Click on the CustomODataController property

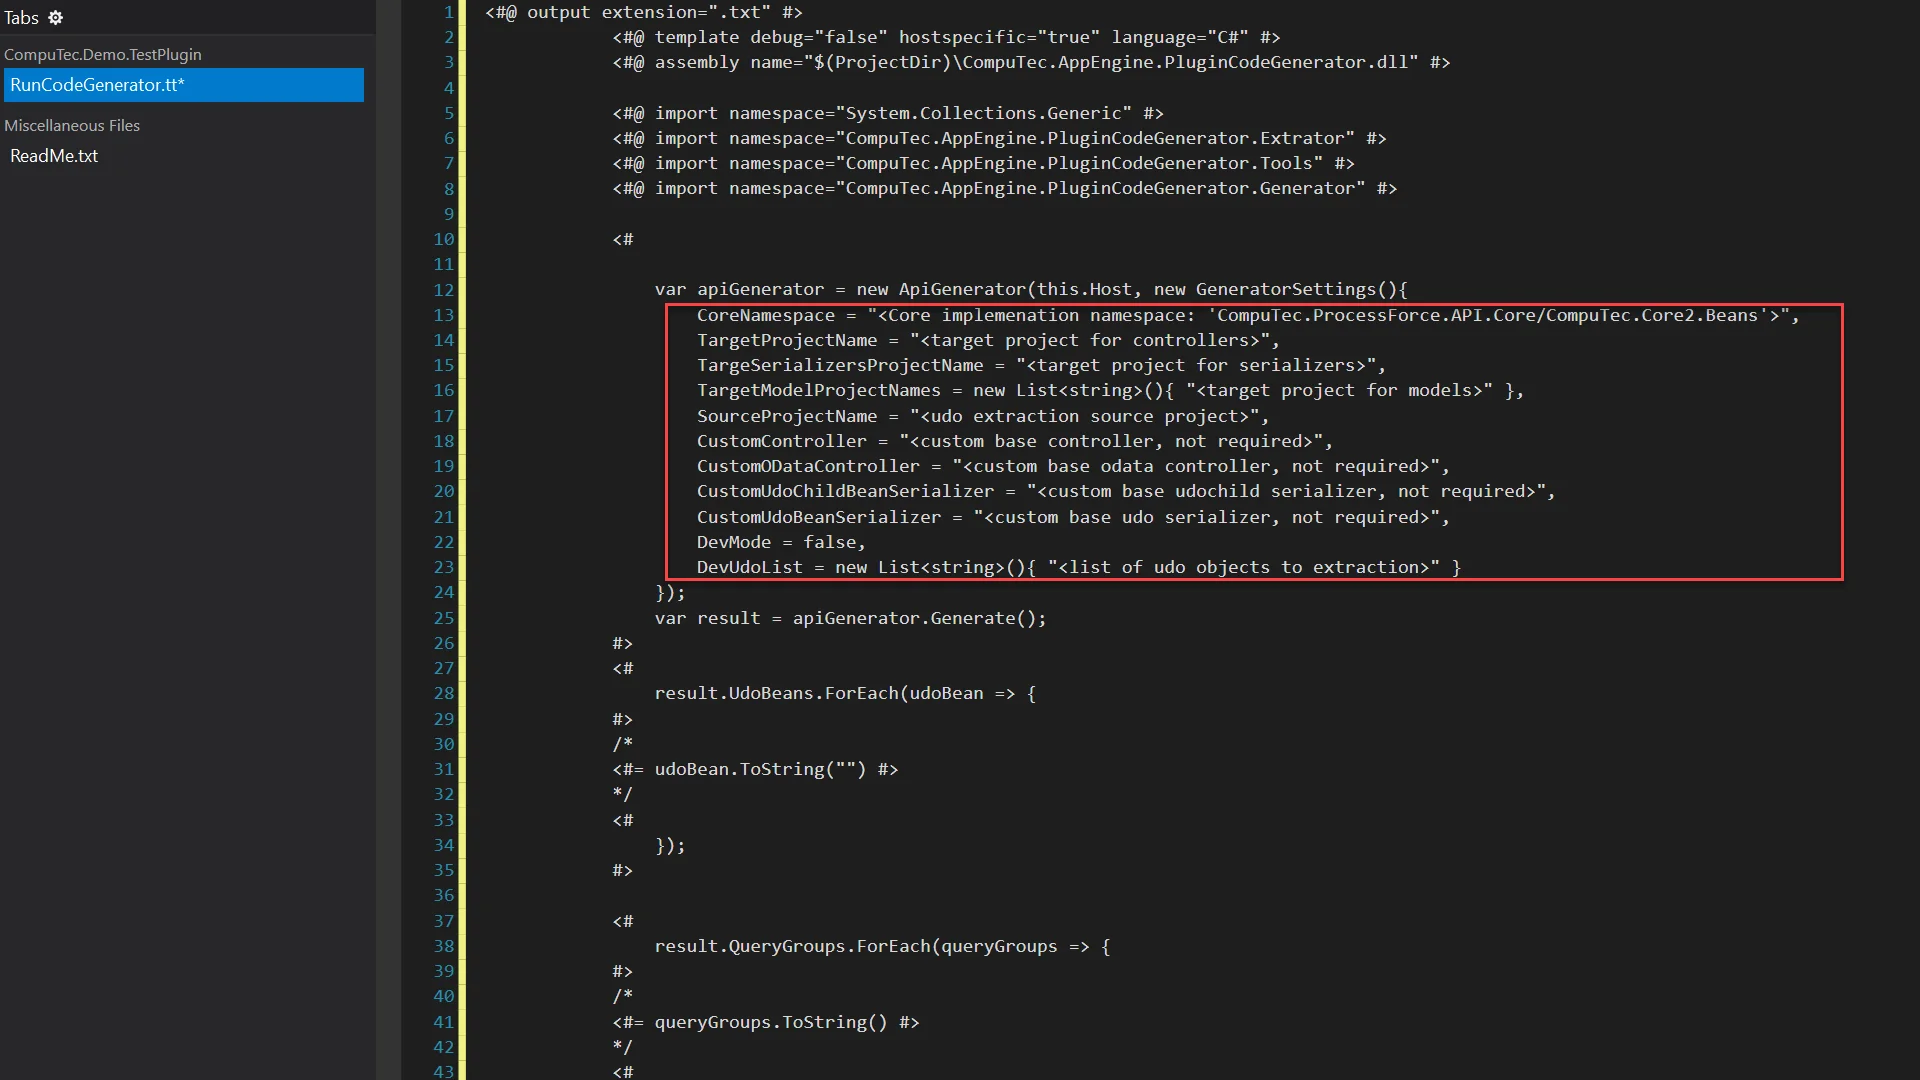tap(807, 466)
